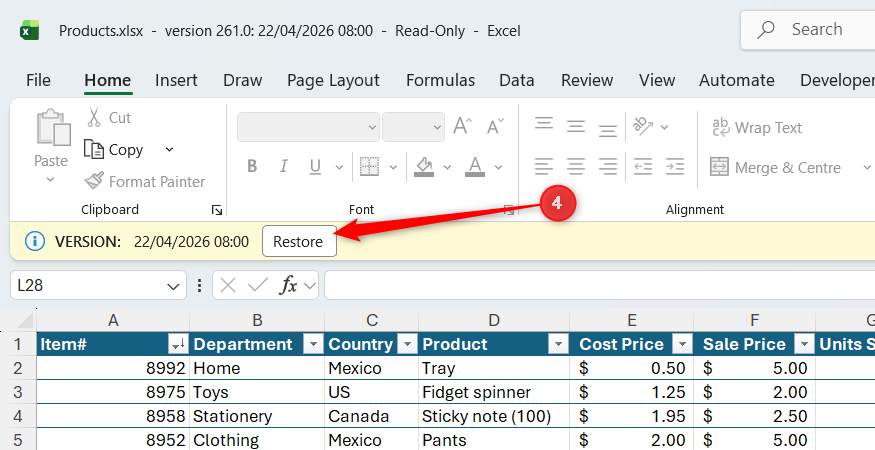Apply the Font Colour A icon

(475, 166)
